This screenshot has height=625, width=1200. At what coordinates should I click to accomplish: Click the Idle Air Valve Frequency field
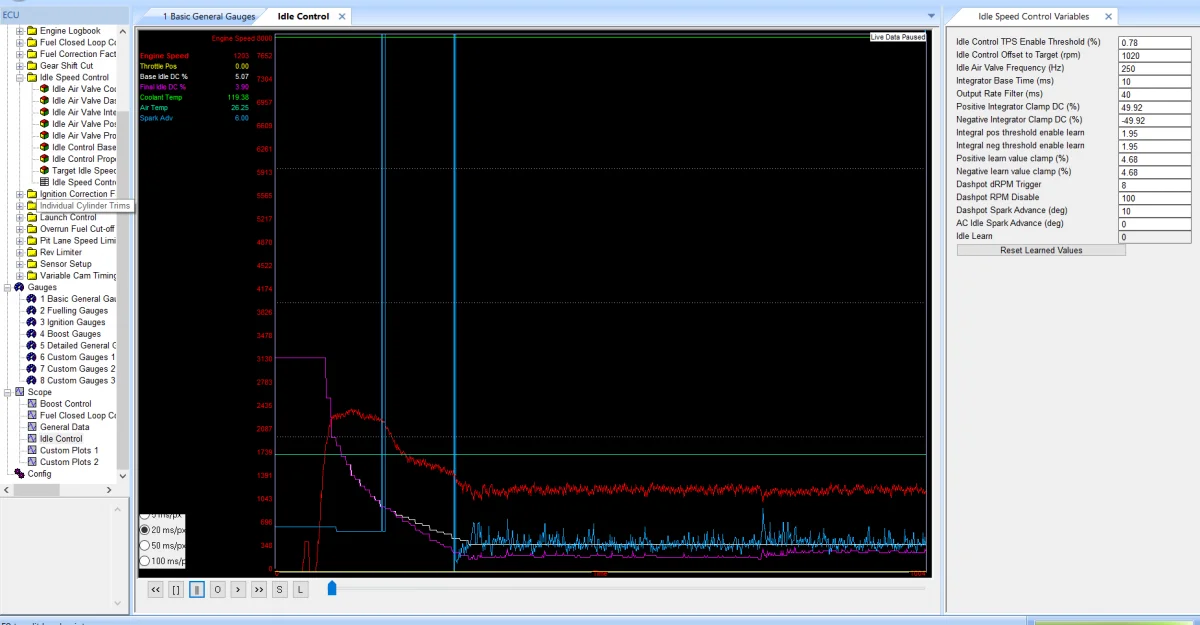pos(1155,68)
